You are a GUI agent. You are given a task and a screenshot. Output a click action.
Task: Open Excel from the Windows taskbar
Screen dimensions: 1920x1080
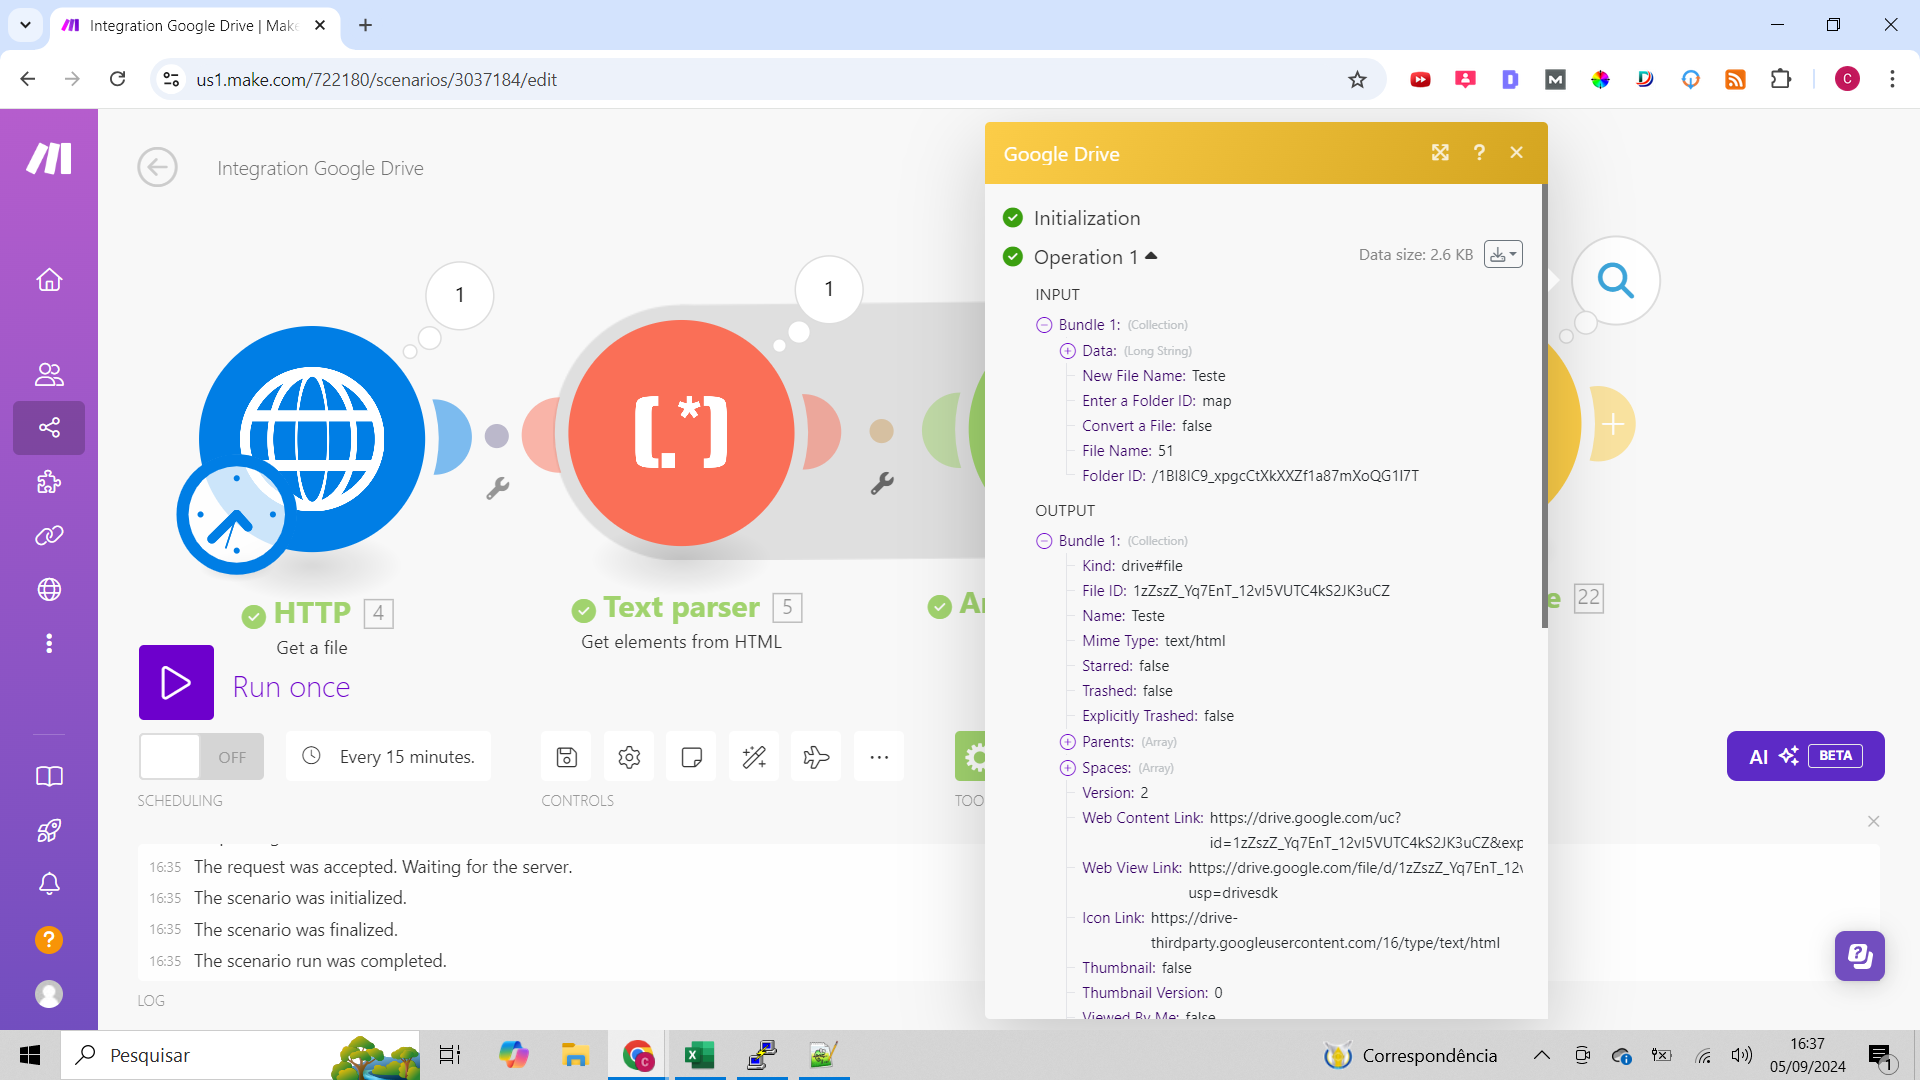699,1055
